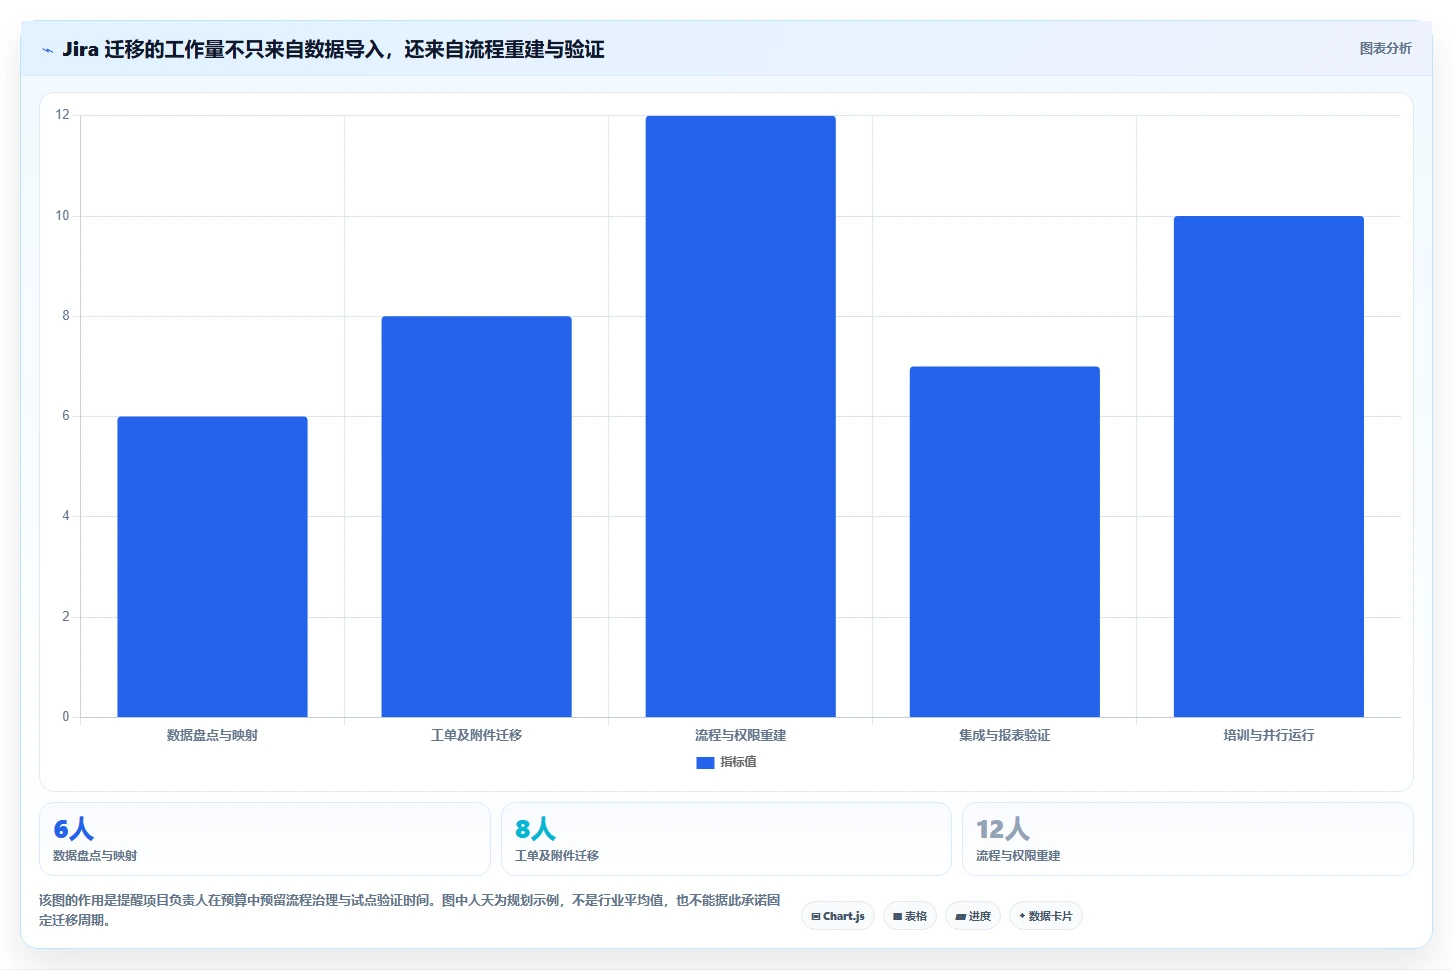The image size is (1453, 970).
Task: Click the 6人 stat card value
Action: 73,829
